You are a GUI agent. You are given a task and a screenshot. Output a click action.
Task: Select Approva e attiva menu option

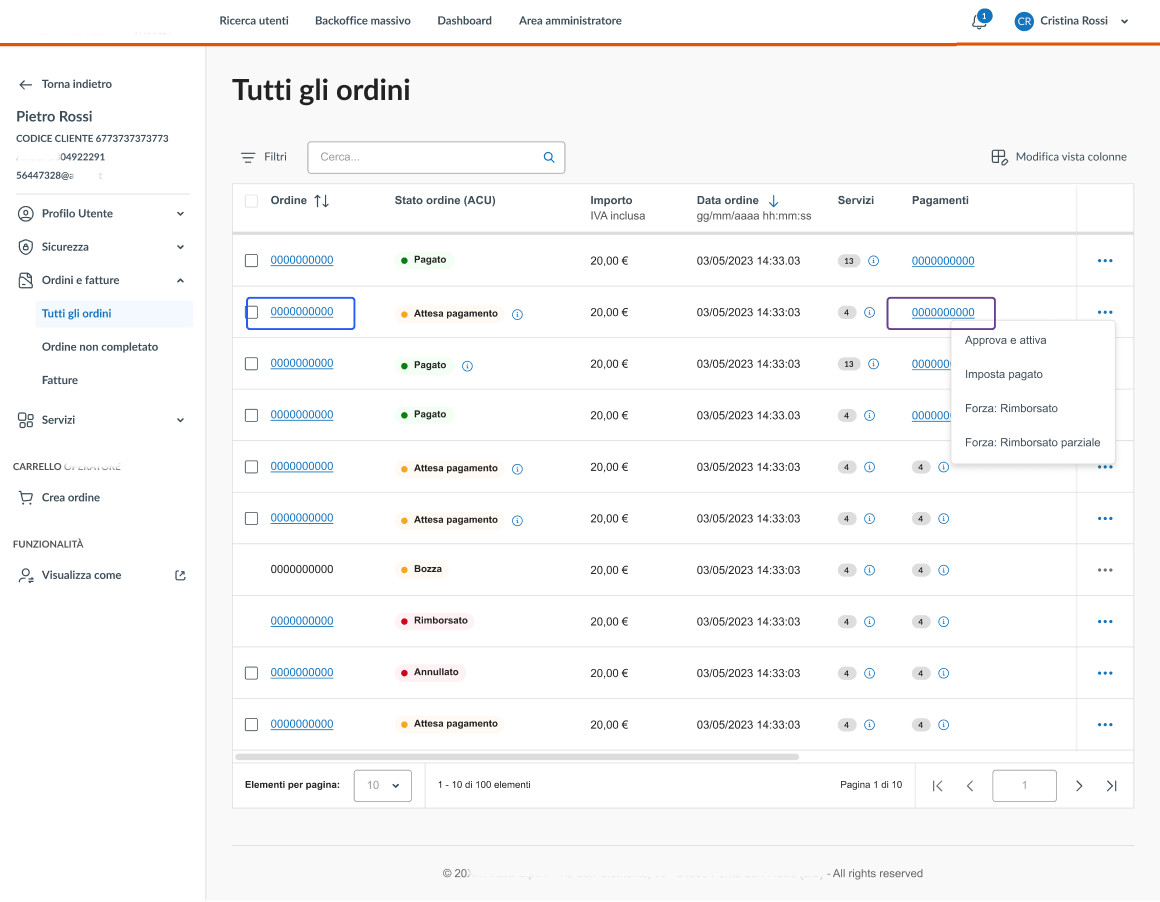[1005, 341]
